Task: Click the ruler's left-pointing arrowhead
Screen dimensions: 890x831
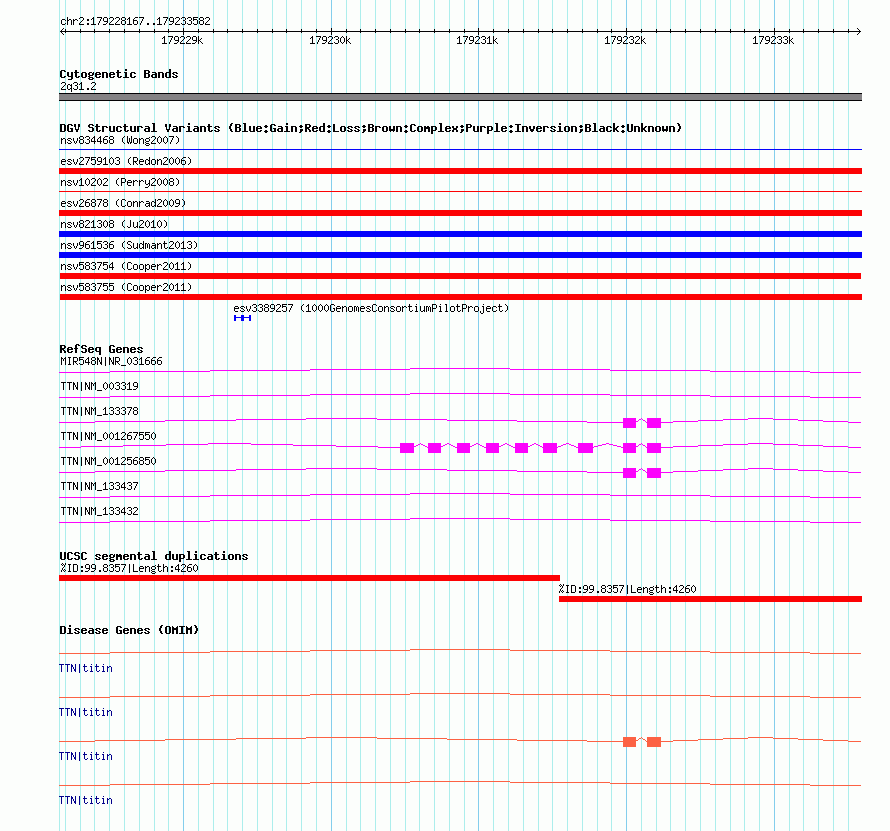Action: click(62, 31)
